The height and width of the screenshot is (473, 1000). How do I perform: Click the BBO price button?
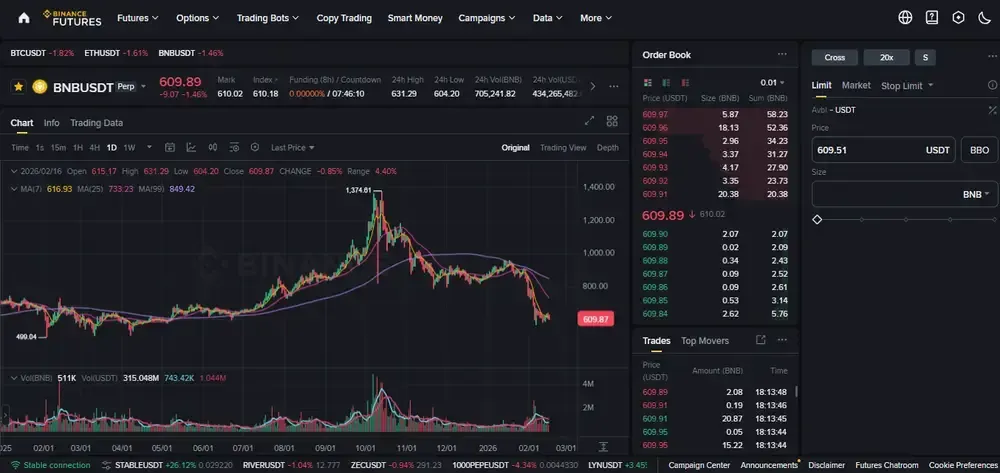(x=980, y=150)
